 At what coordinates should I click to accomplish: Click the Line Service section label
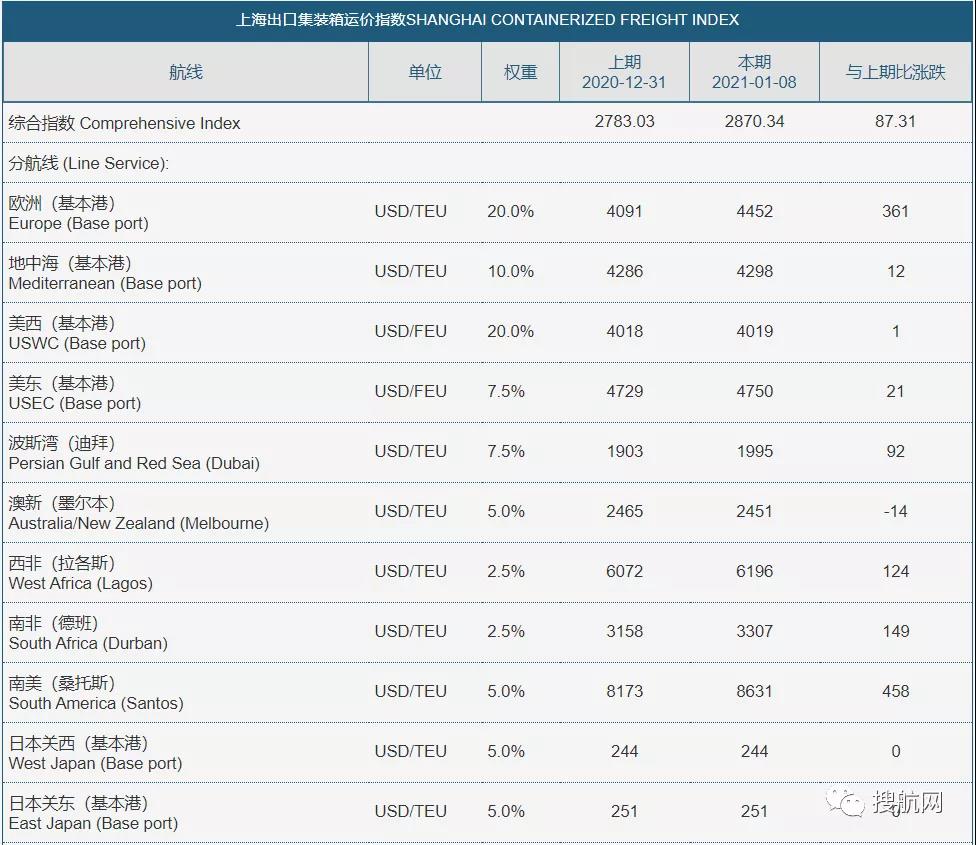(88, 163)
